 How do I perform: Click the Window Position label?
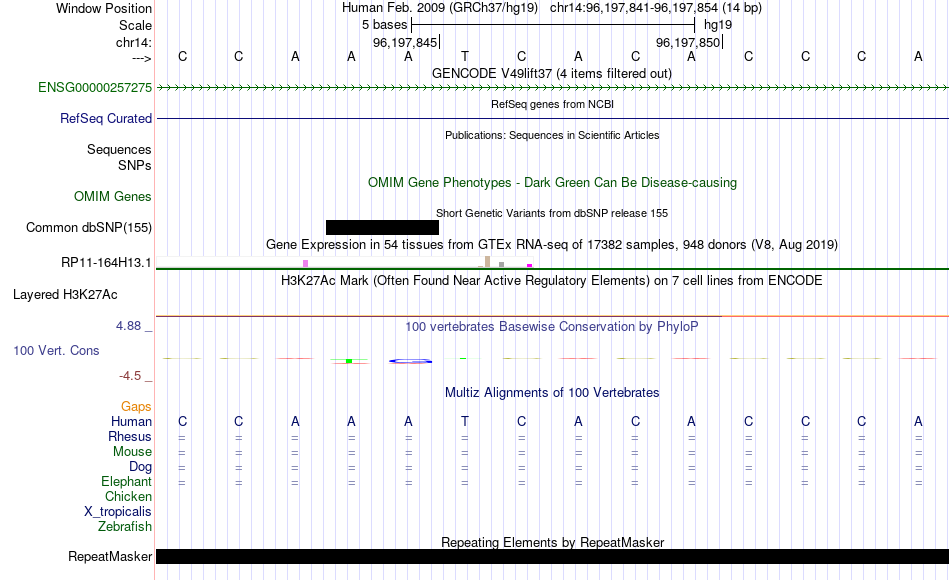pyautogui.click(x=104, y=9)
